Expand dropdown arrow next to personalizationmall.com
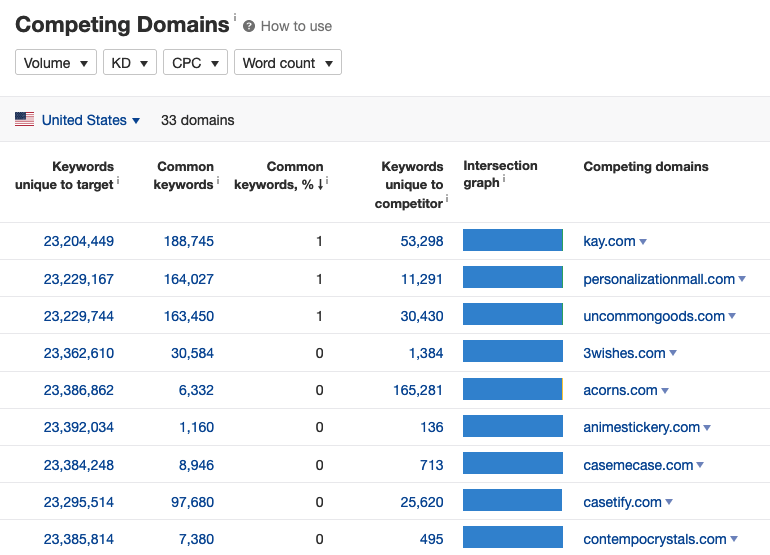 point(742,279)
